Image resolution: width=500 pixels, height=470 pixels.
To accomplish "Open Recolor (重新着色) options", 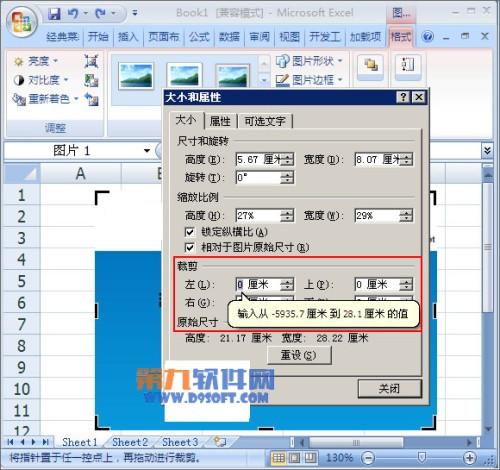I will click(45, 99).
